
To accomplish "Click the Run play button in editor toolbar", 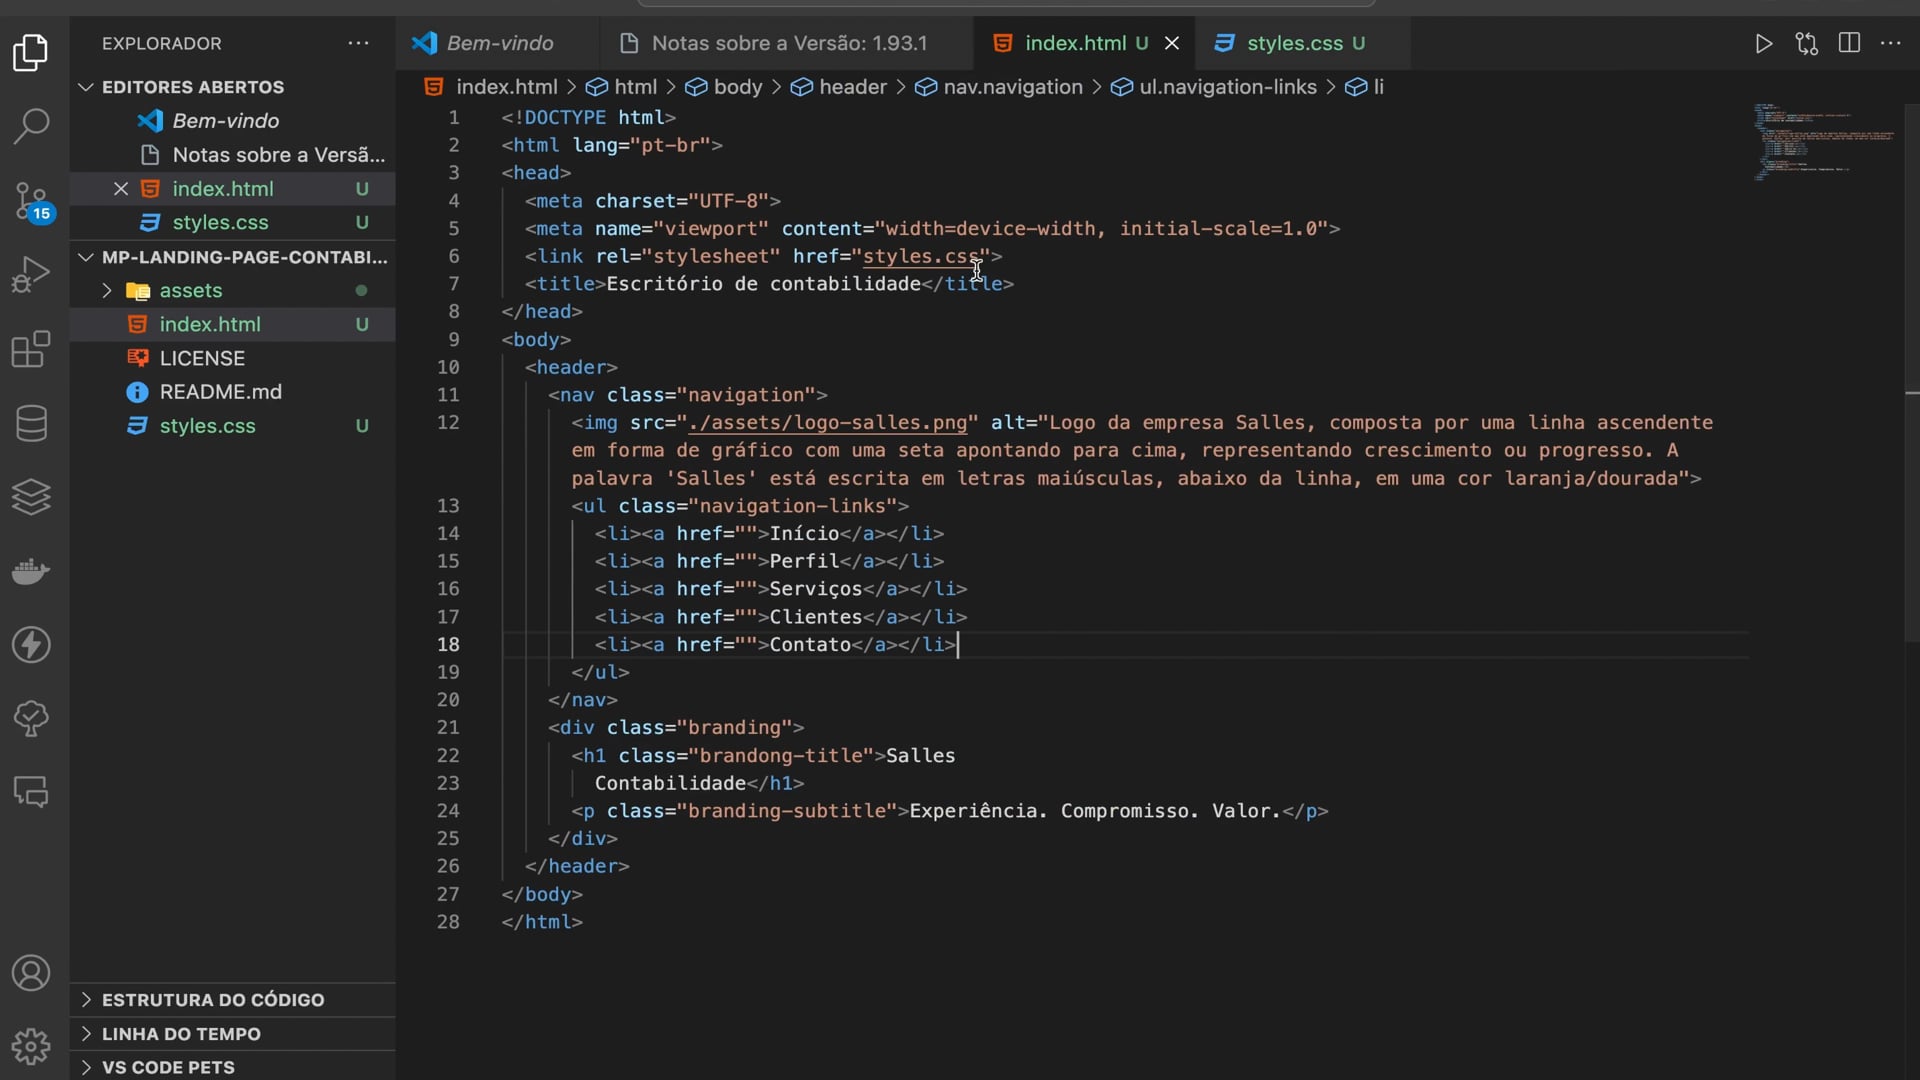I will tap(1763, 43).
